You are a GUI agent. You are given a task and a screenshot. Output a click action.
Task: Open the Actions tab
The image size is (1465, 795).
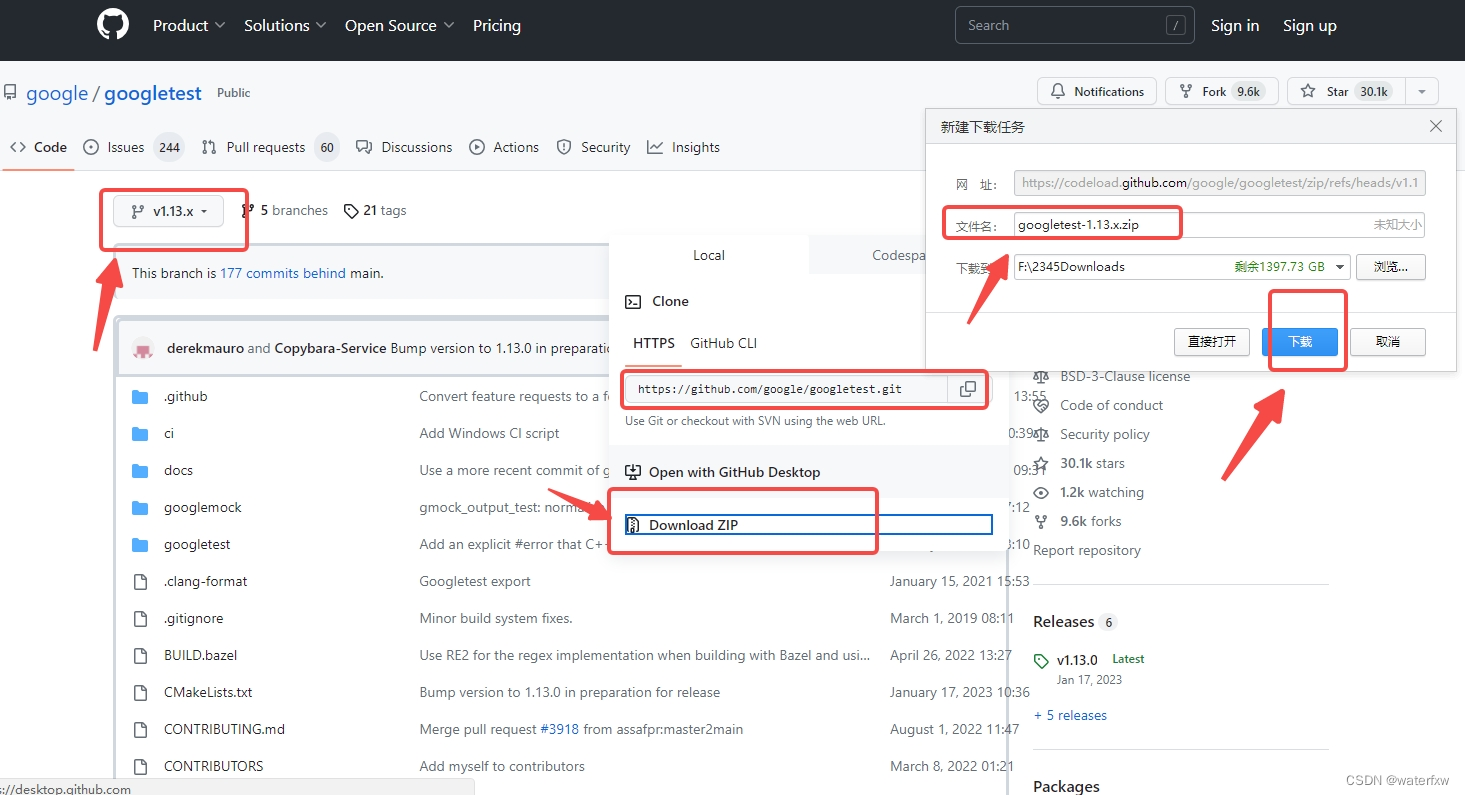(505, 147)
